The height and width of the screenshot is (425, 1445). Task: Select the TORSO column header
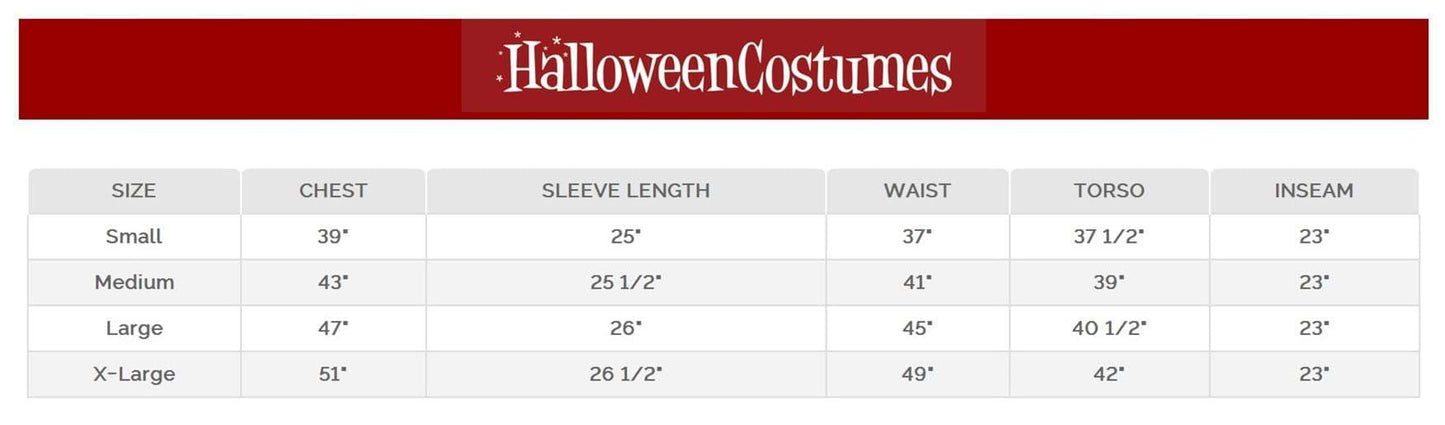(1108, 190)
